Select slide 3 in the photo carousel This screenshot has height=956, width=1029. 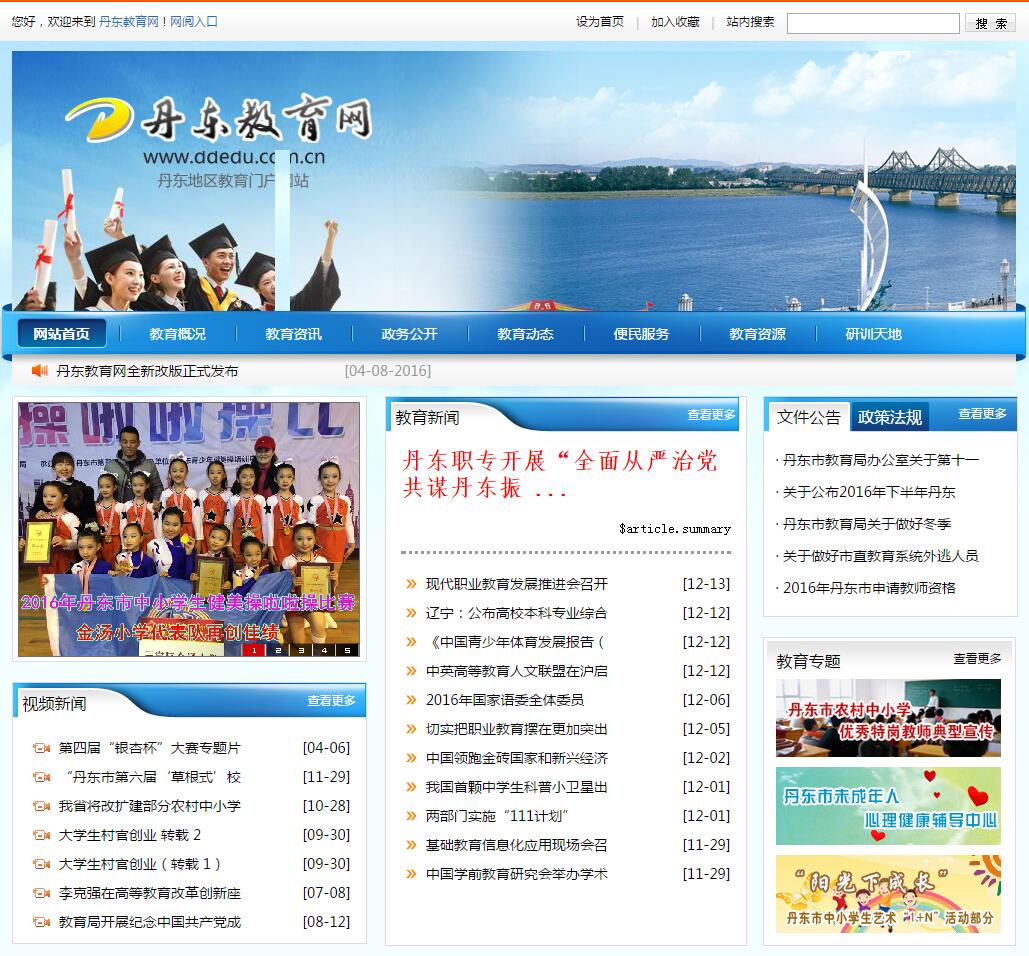301,650
